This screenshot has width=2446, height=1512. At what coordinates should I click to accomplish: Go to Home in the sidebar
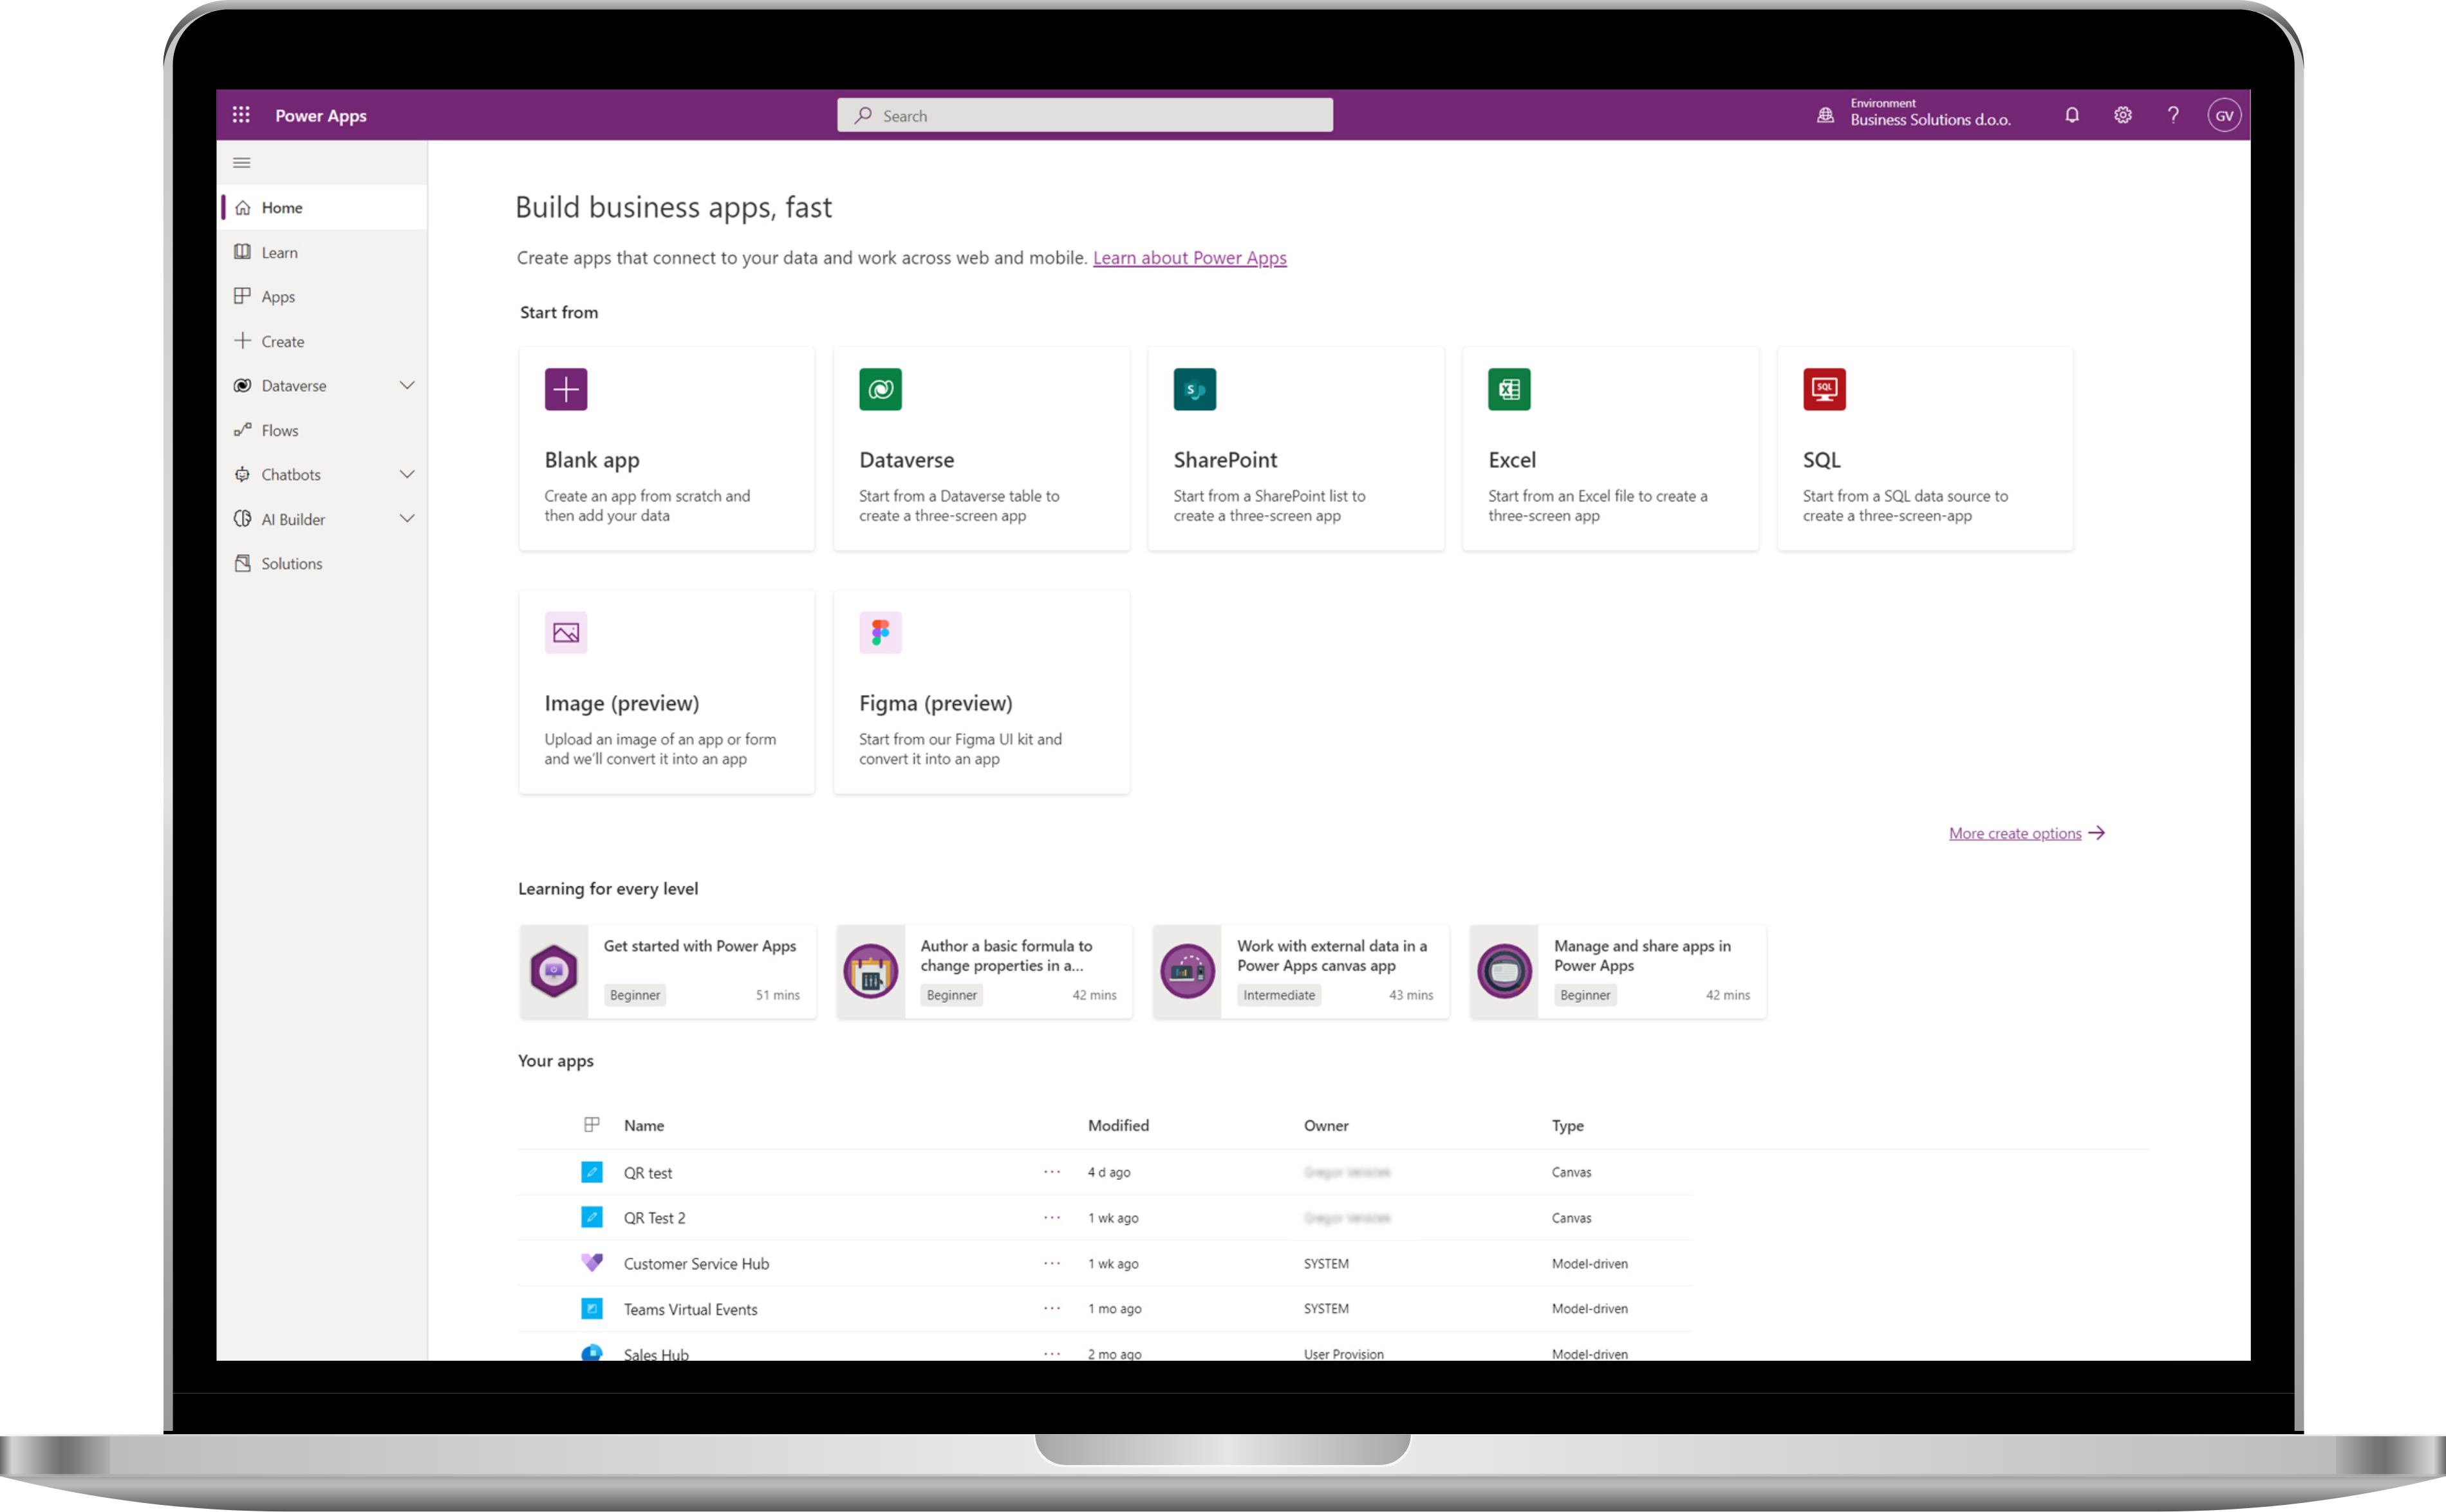[x=322, y=207]
